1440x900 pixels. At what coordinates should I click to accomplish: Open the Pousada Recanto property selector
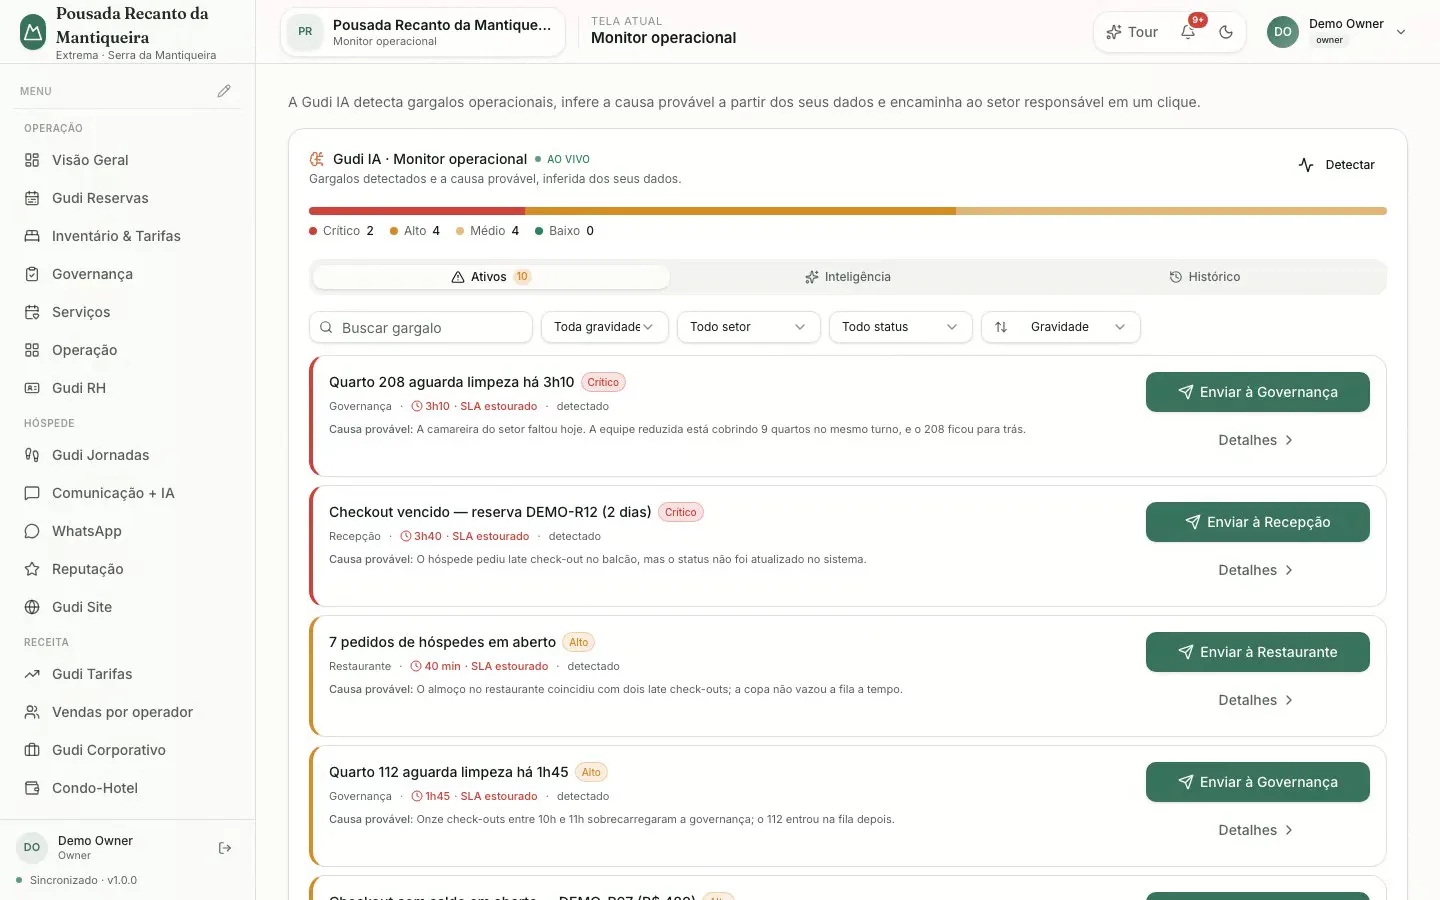(x=423, y=32)
